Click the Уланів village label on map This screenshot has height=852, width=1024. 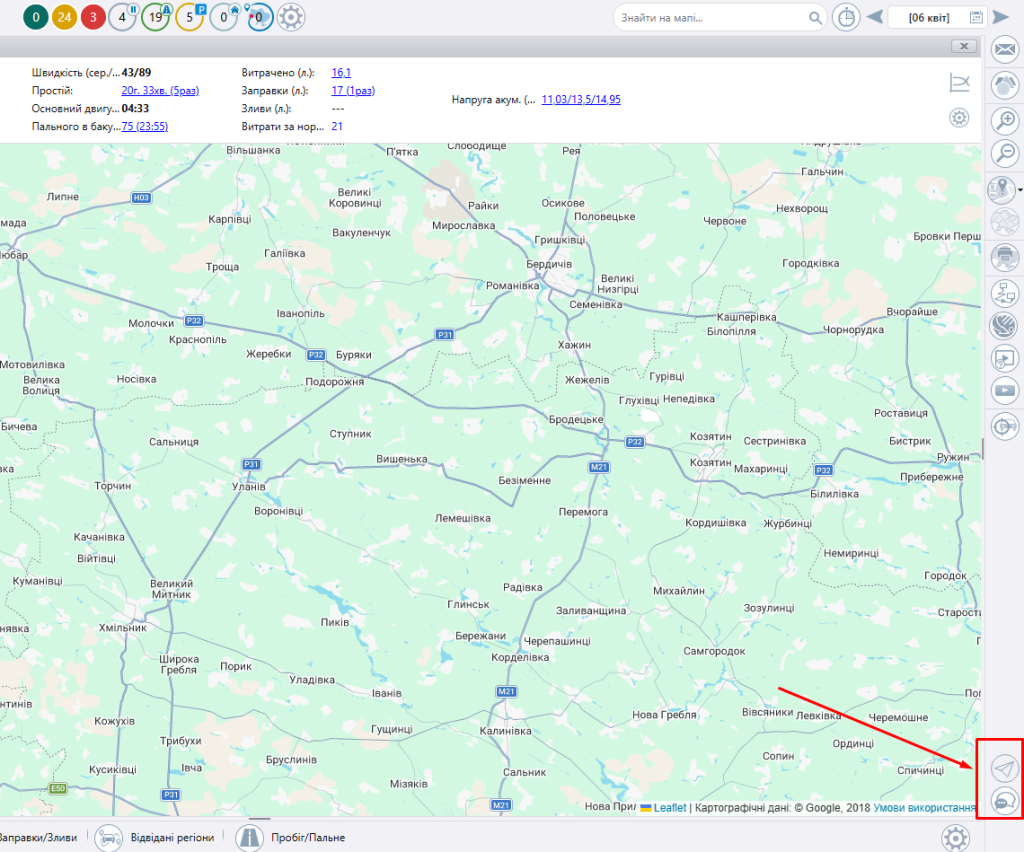[x=249, y=486]
